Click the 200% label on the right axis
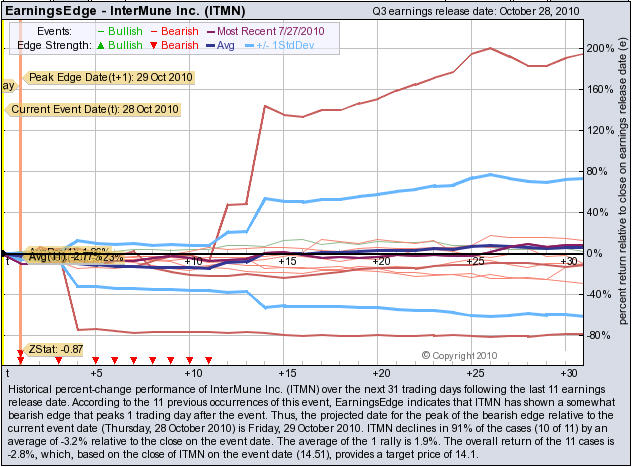 tap(600, 47)
